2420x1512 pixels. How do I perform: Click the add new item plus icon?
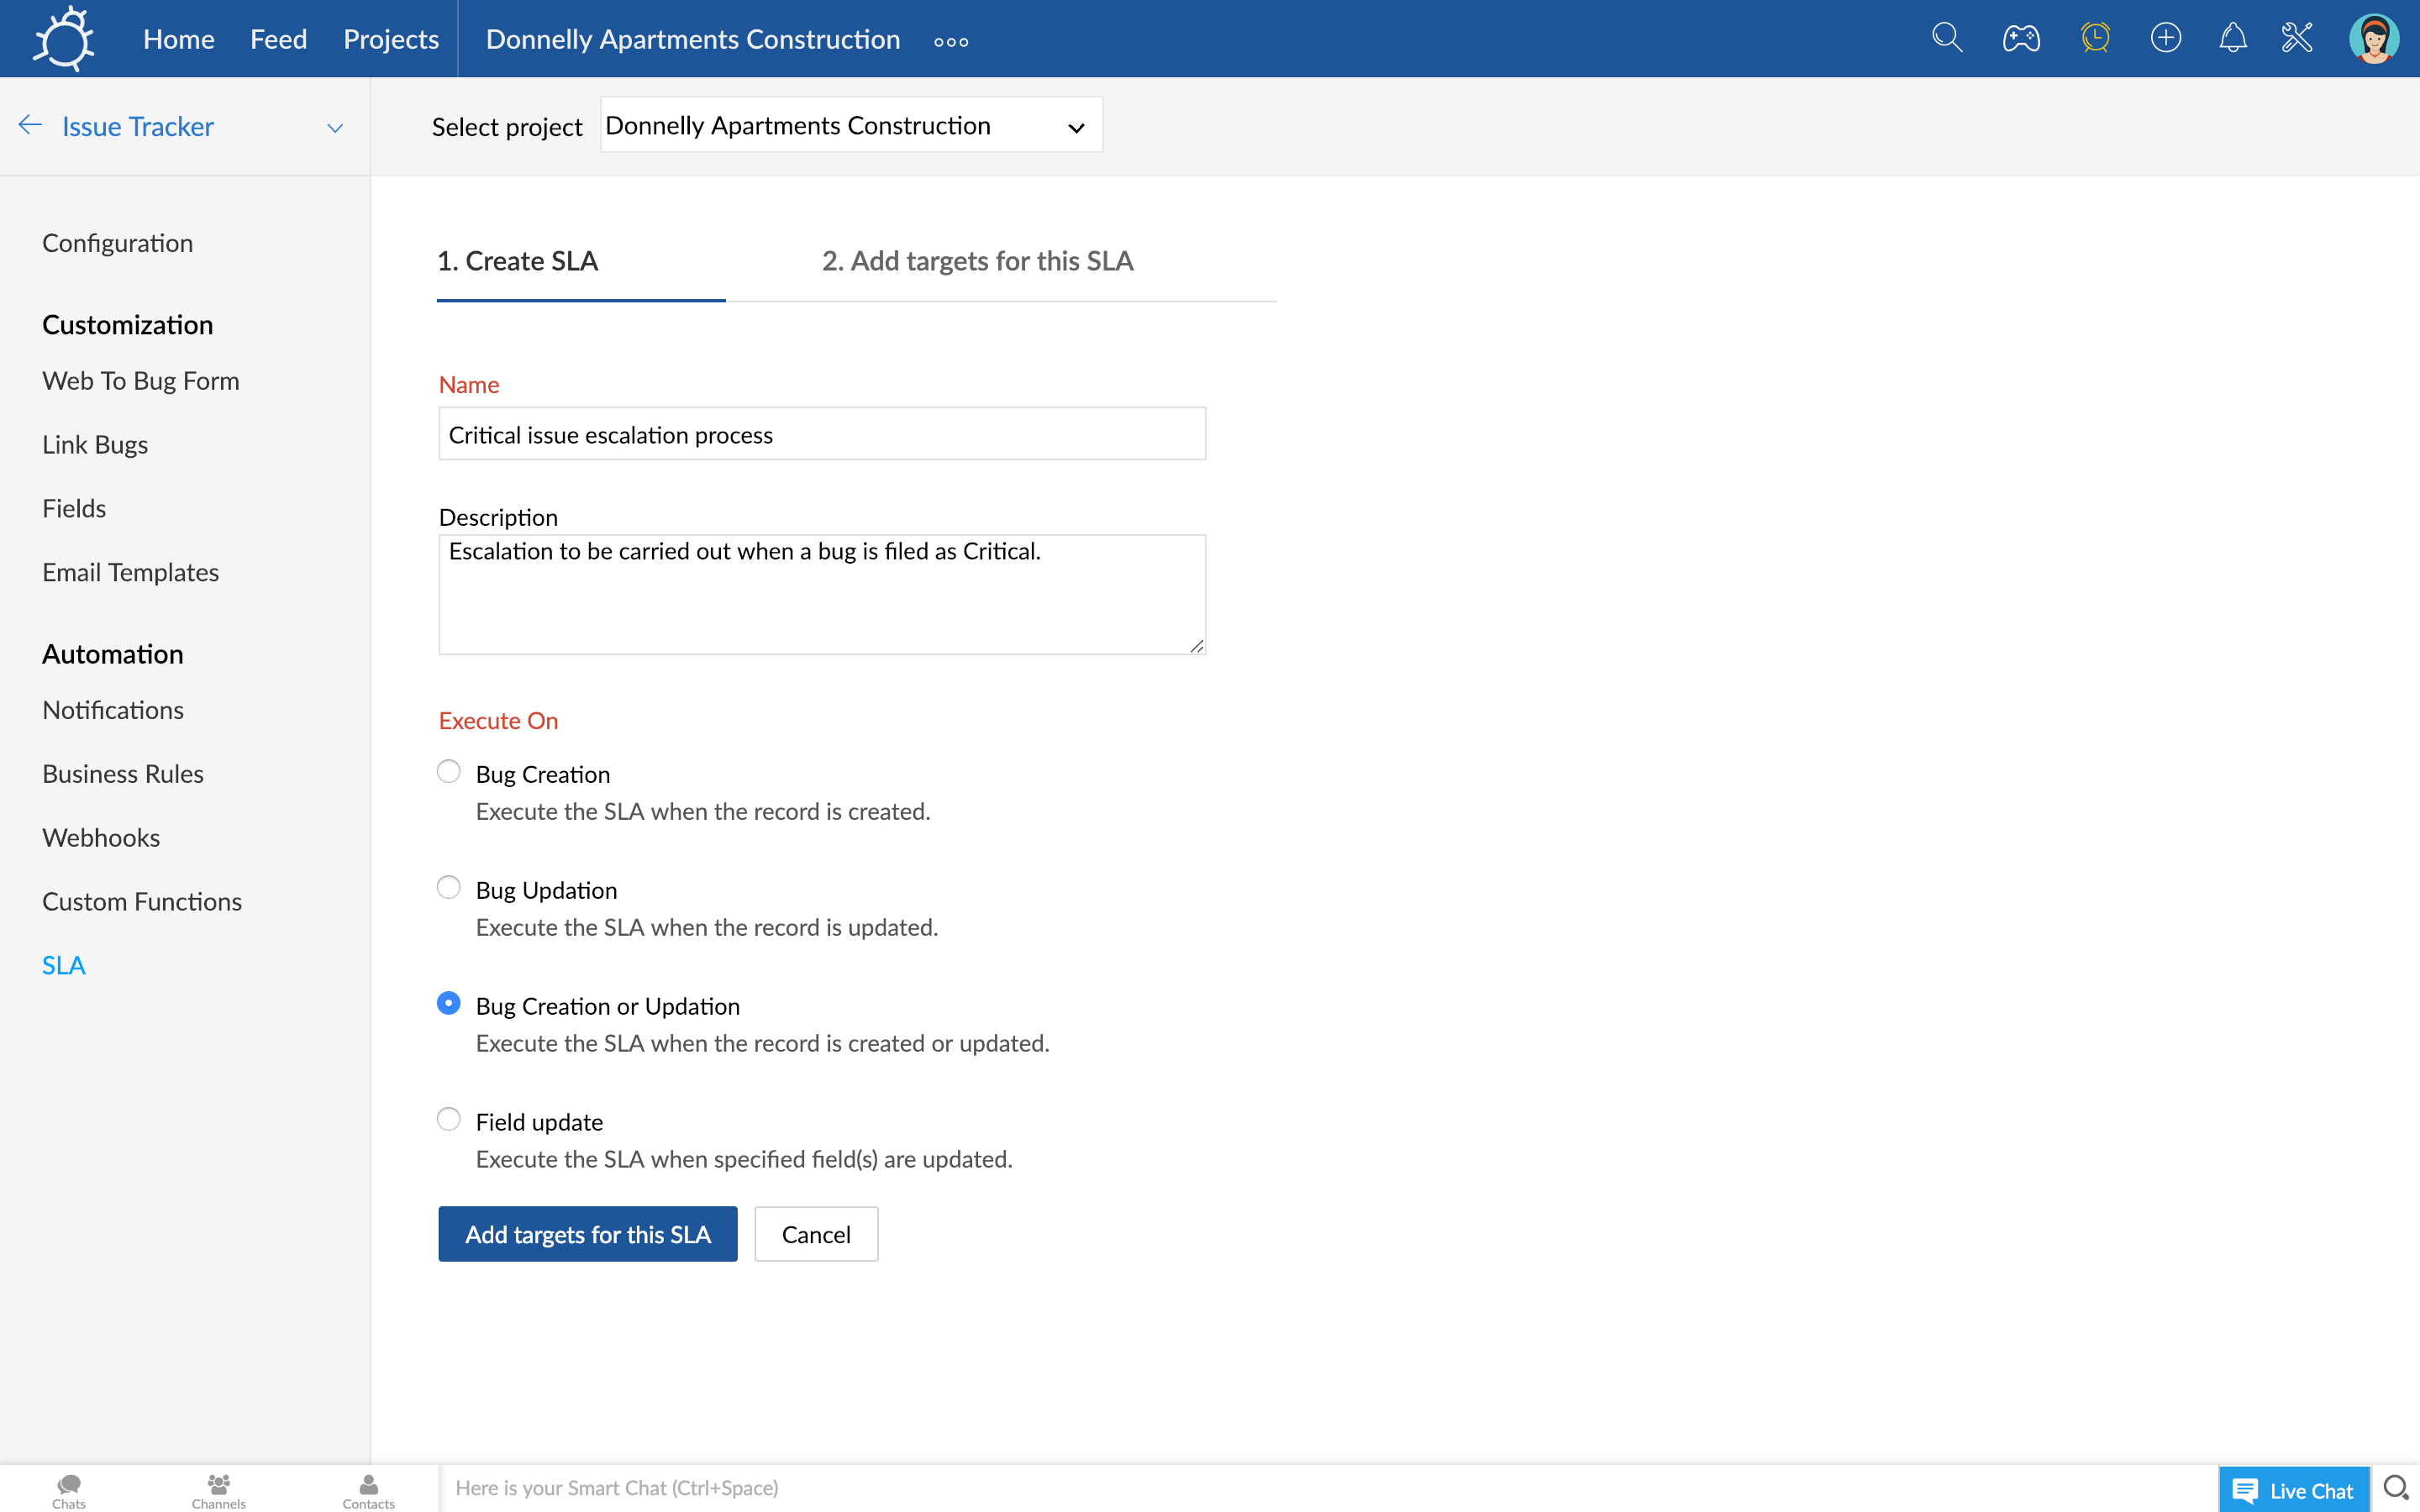[2165, 39]
